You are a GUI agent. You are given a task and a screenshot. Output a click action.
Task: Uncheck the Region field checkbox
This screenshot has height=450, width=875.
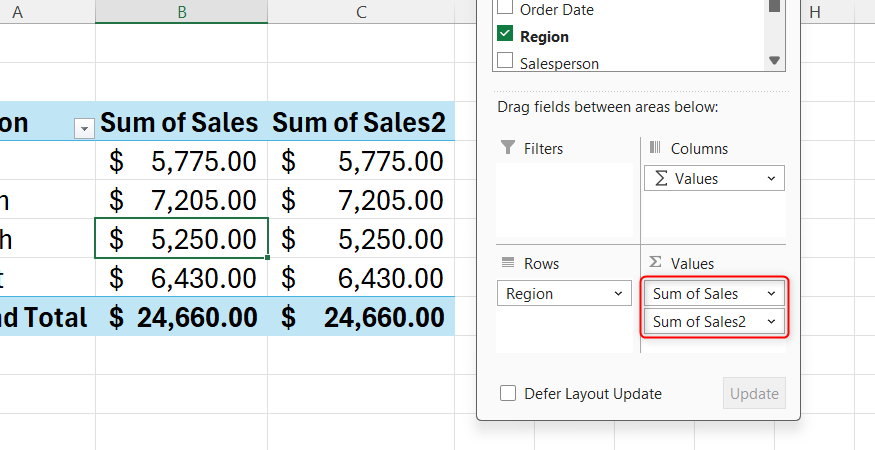coord(505,34)
